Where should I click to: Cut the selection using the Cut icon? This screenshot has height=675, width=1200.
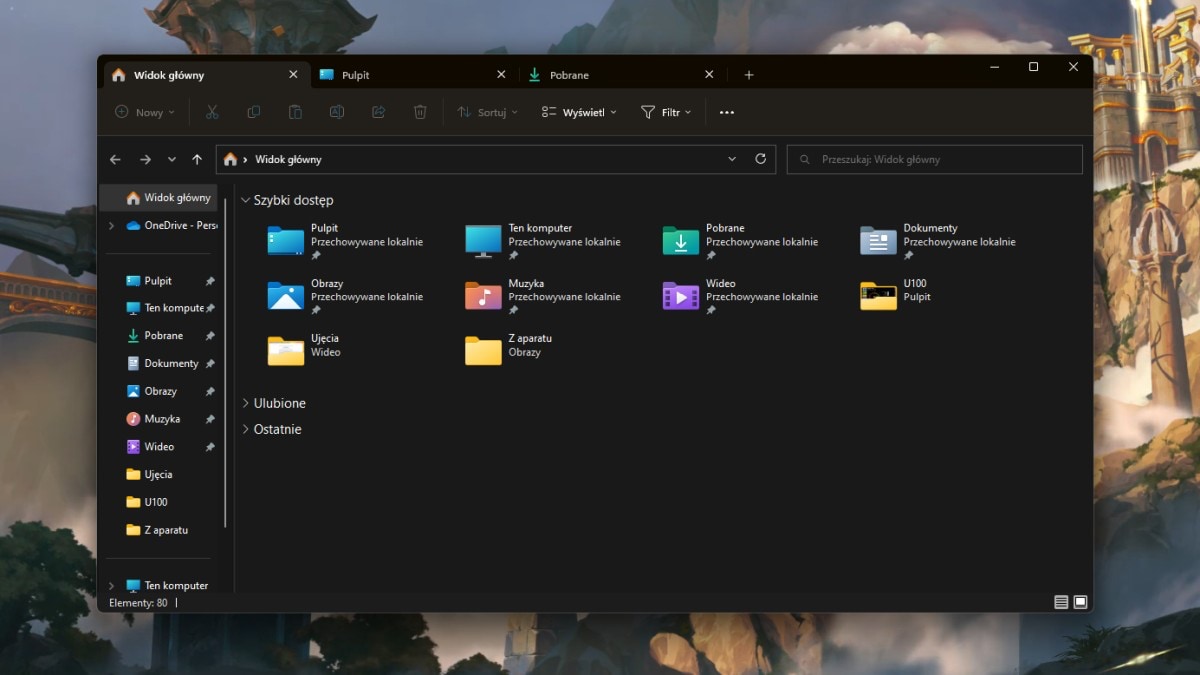(212, 112)
